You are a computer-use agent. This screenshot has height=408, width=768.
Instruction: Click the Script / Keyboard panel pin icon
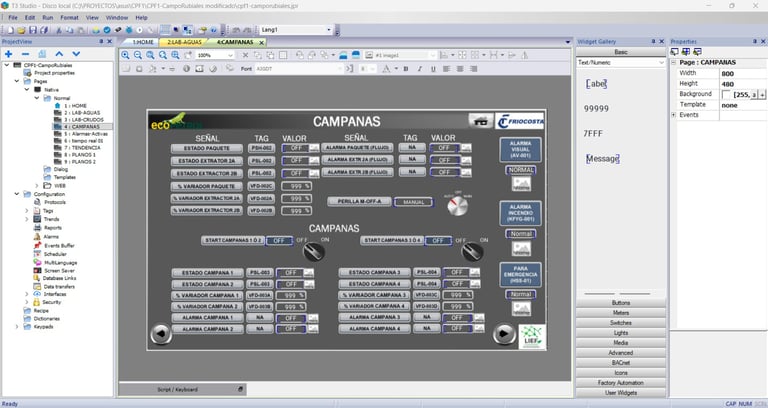pos(240,389)
